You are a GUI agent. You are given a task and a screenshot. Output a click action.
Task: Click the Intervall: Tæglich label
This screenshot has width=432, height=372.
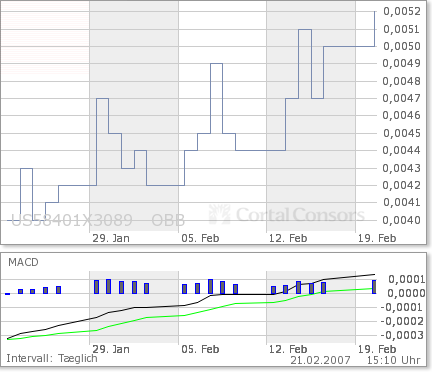(52, 359)
